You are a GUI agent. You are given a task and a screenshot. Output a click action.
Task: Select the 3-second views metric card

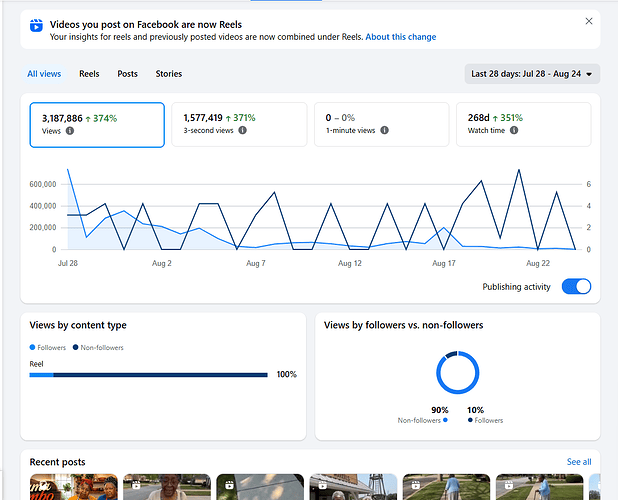239,125
